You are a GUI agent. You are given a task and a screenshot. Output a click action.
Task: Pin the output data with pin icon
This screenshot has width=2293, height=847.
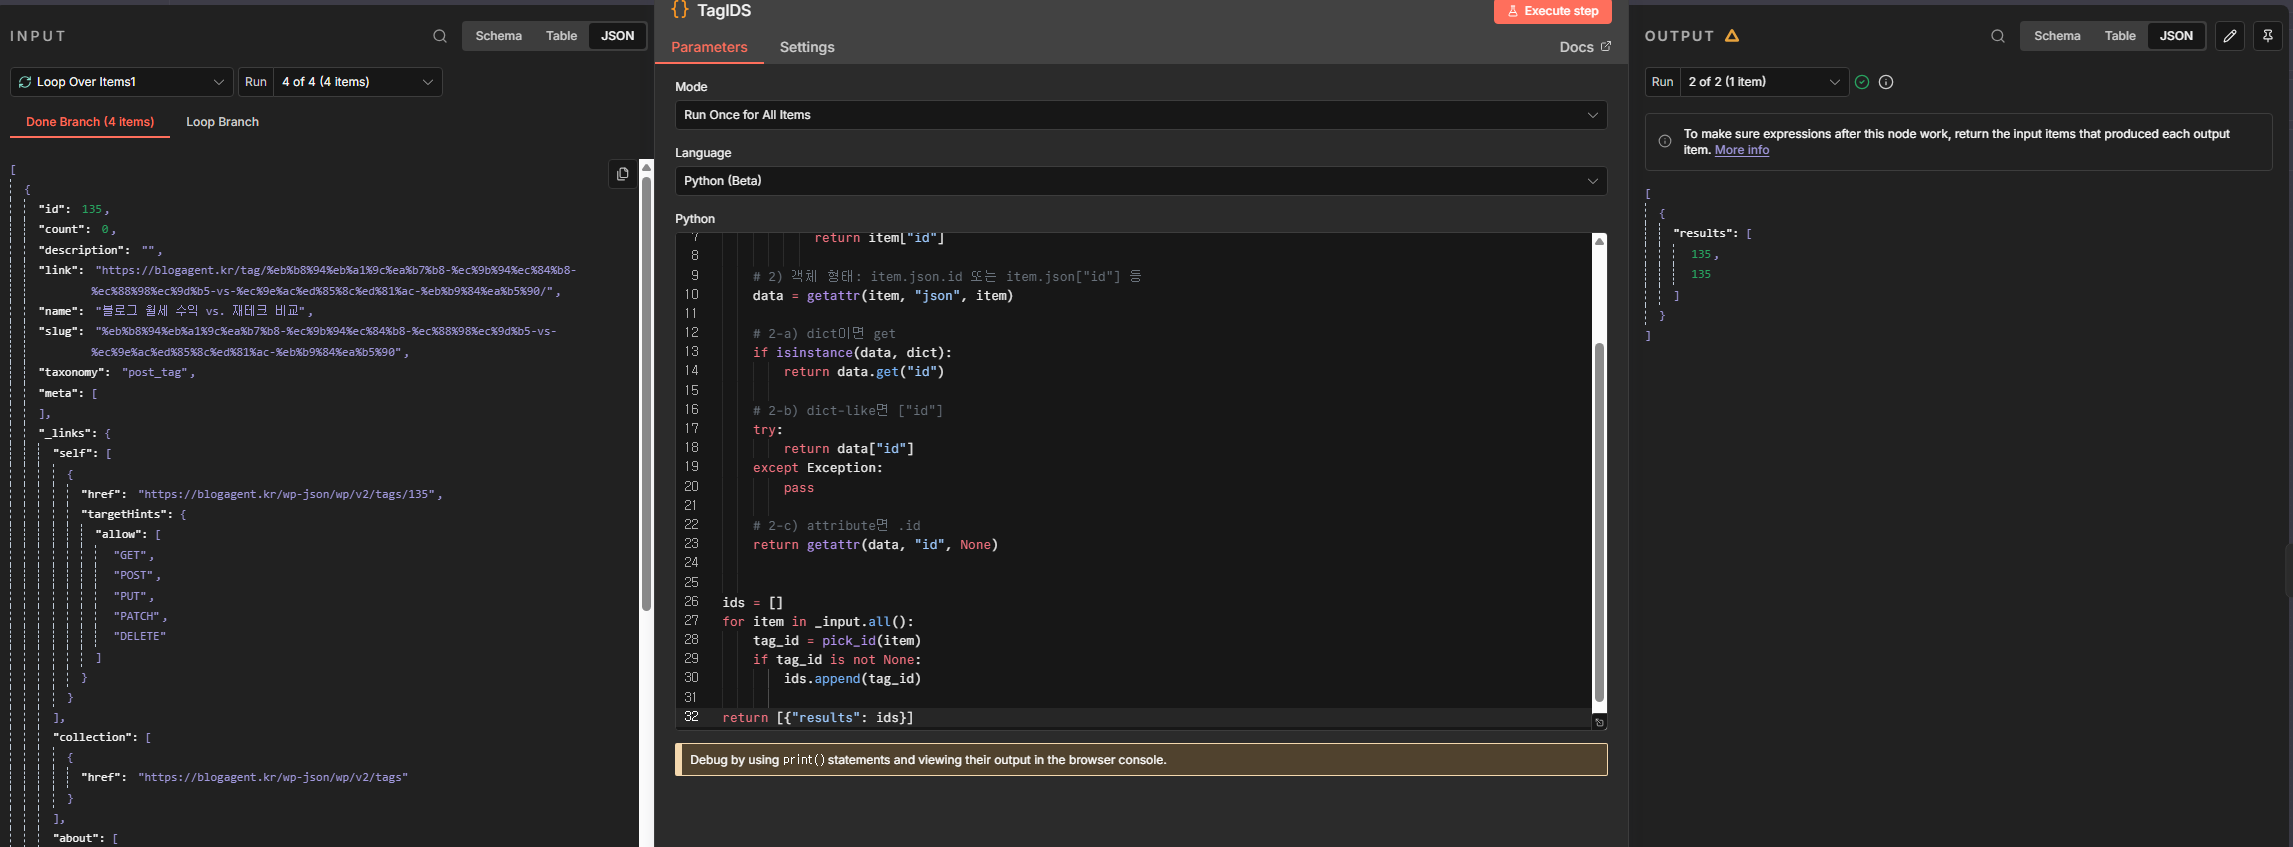pos(2267,36)
